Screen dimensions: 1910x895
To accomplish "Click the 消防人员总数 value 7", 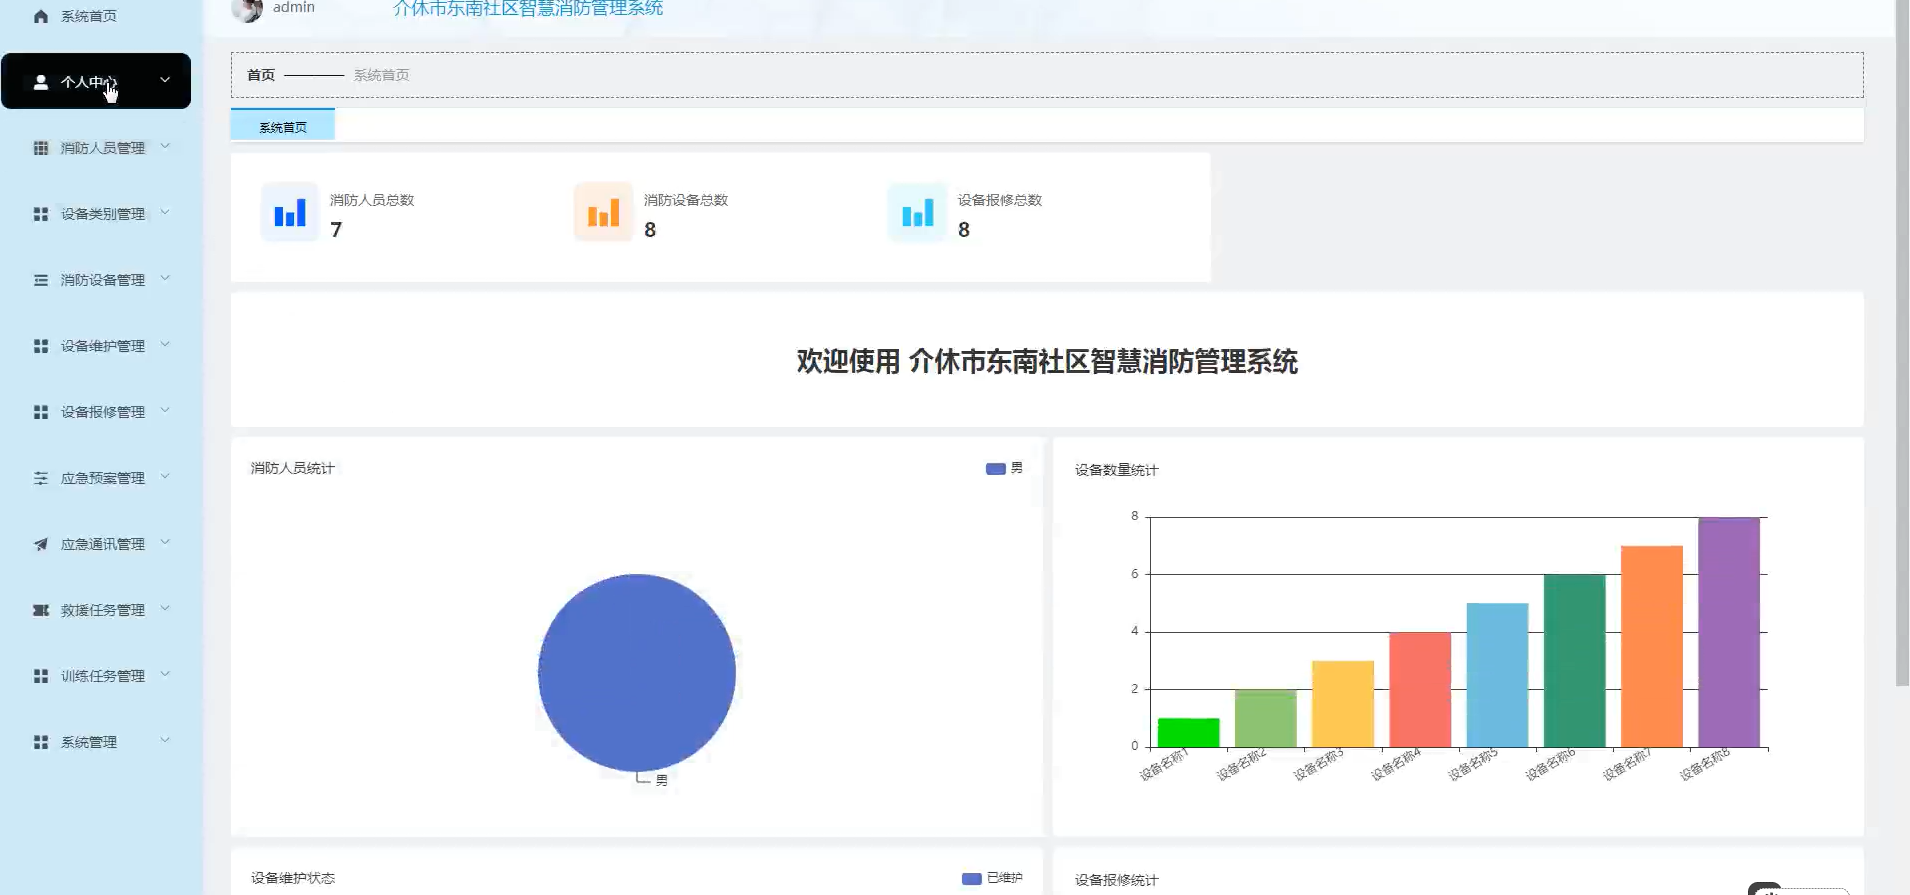I will (336, 230).
